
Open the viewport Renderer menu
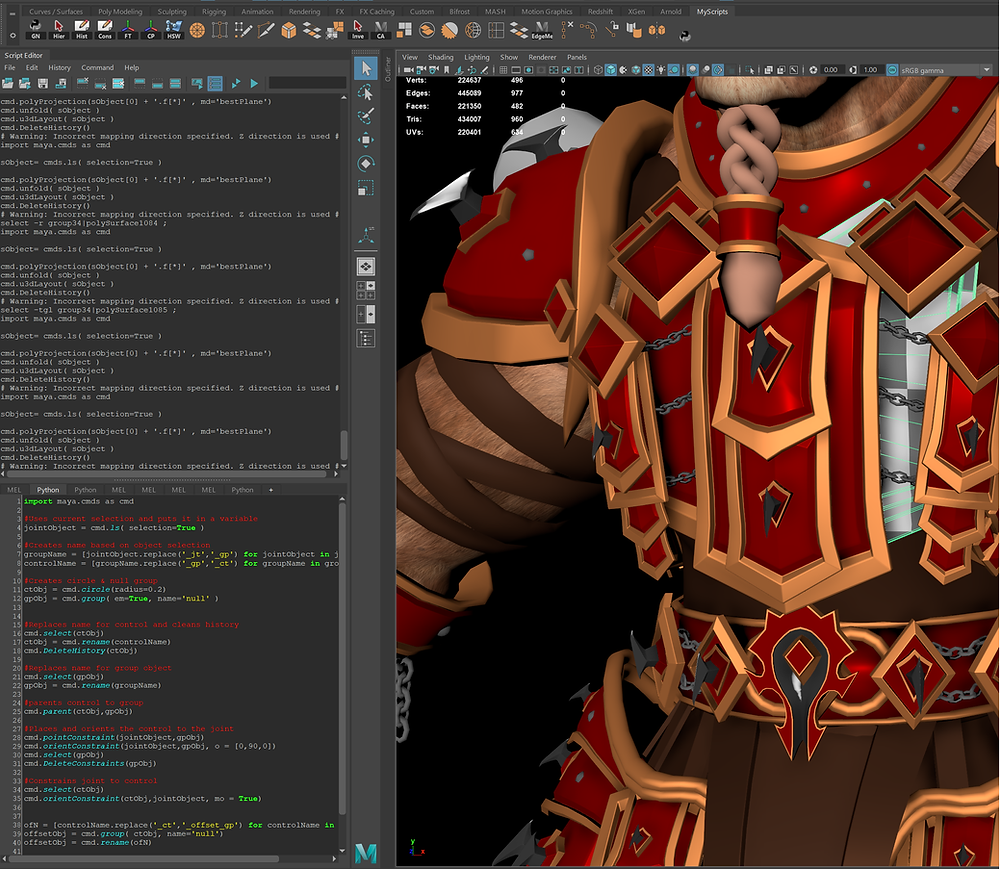pyautogui.click(x=542, y=57)
